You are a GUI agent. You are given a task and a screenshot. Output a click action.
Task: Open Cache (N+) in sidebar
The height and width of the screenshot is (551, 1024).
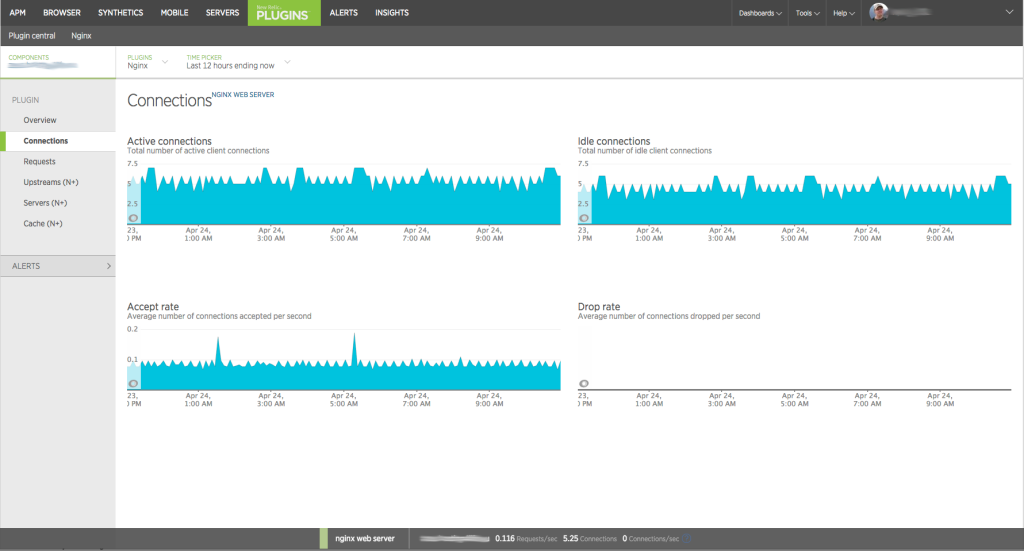pyautogui.click(x=43, y=223)
